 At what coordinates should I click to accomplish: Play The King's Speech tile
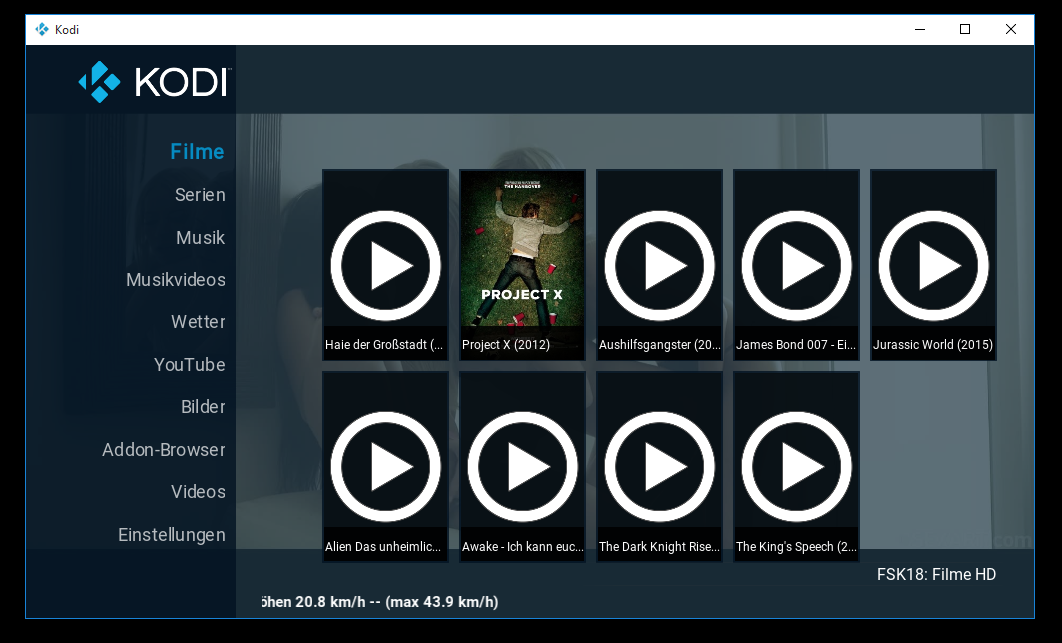pos(796,466)
